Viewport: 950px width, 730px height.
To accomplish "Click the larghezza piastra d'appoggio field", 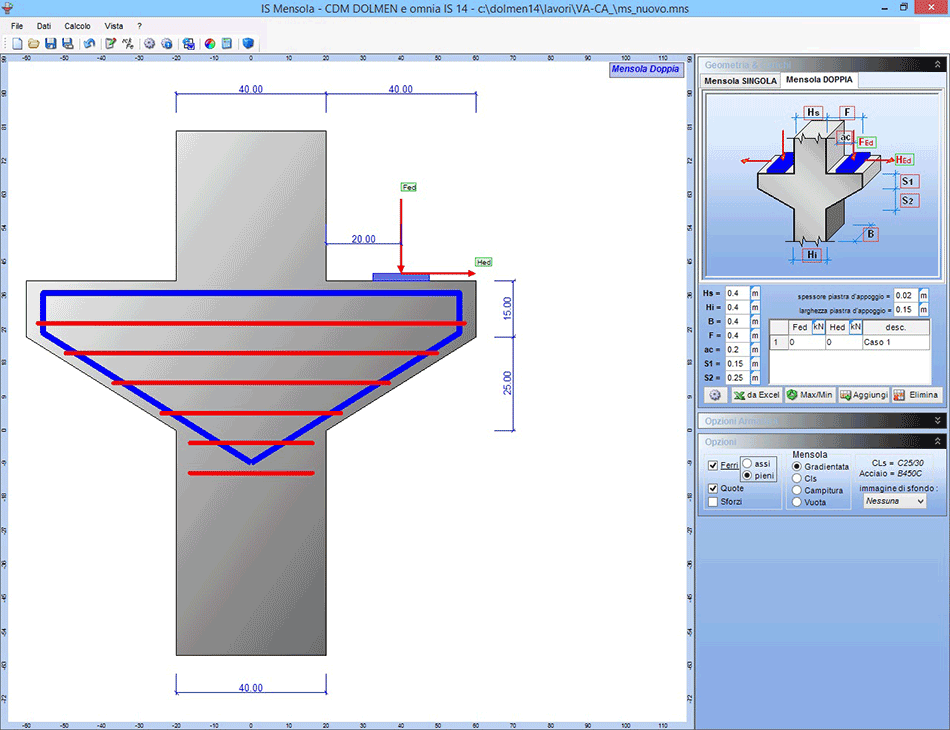I will [x=906, y=310].
